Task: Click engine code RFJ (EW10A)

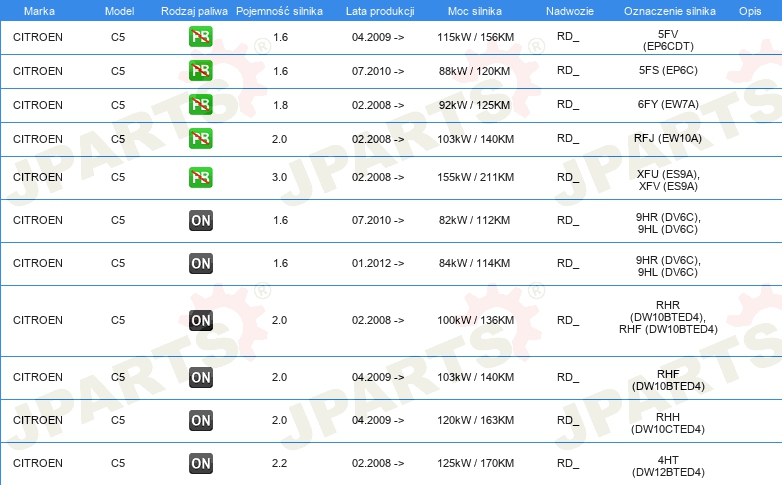Action: pyautogui.click(x=668, y=138)
